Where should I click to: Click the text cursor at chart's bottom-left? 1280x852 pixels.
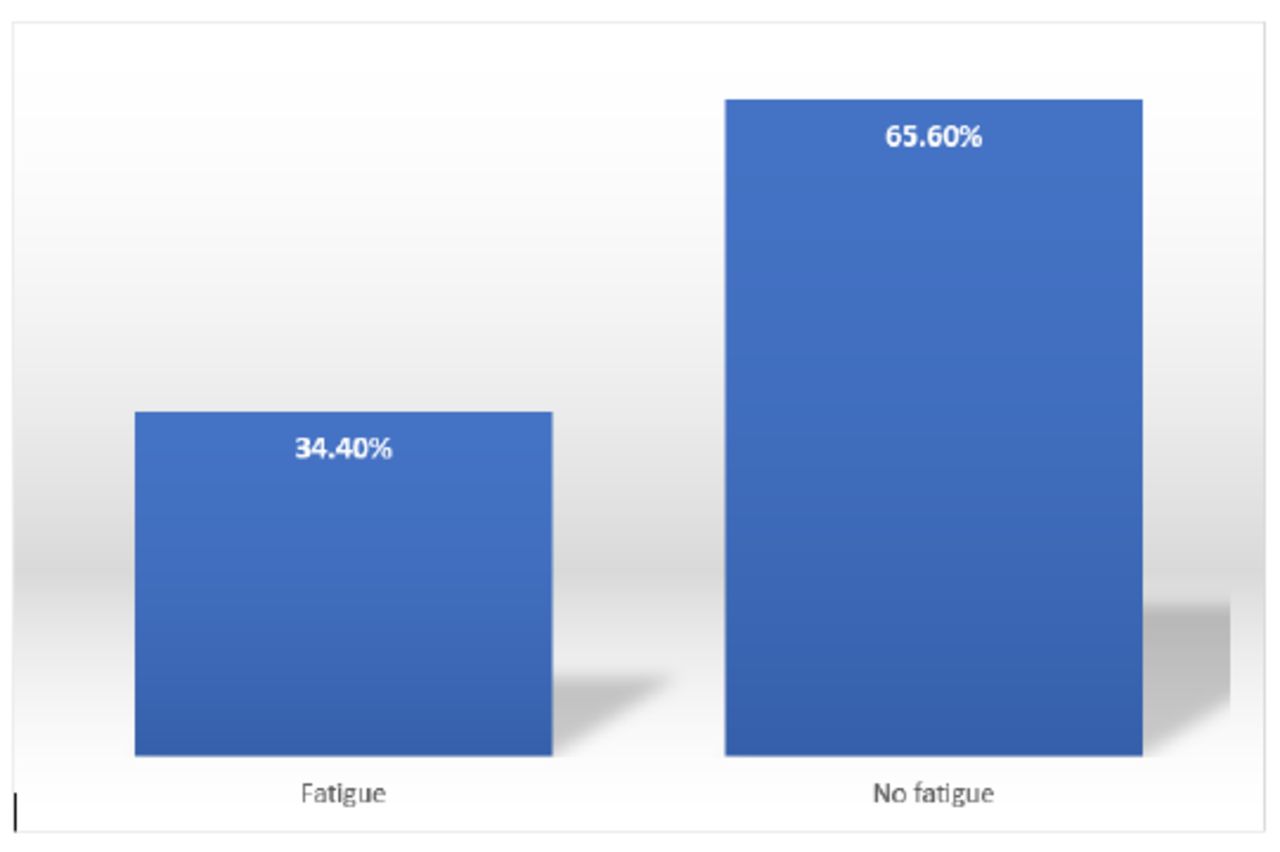pos(15,811)
